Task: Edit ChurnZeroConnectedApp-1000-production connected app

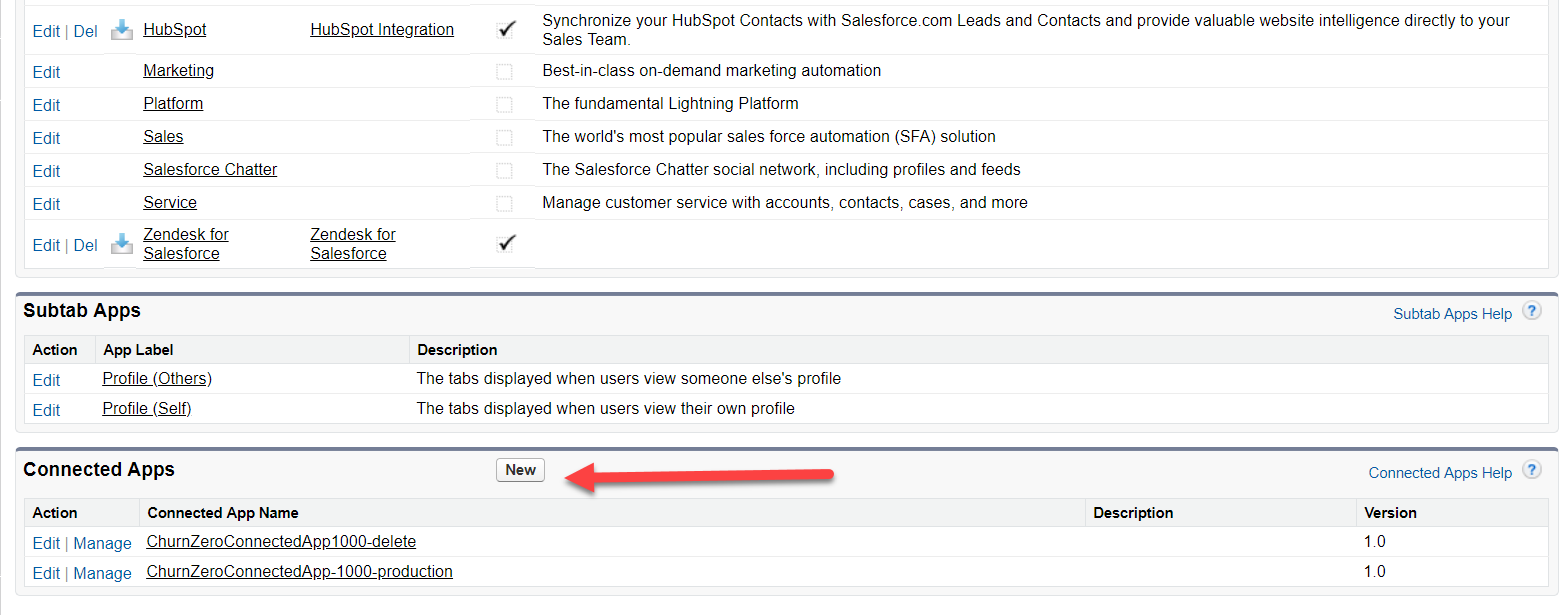Action: [46, 573]
